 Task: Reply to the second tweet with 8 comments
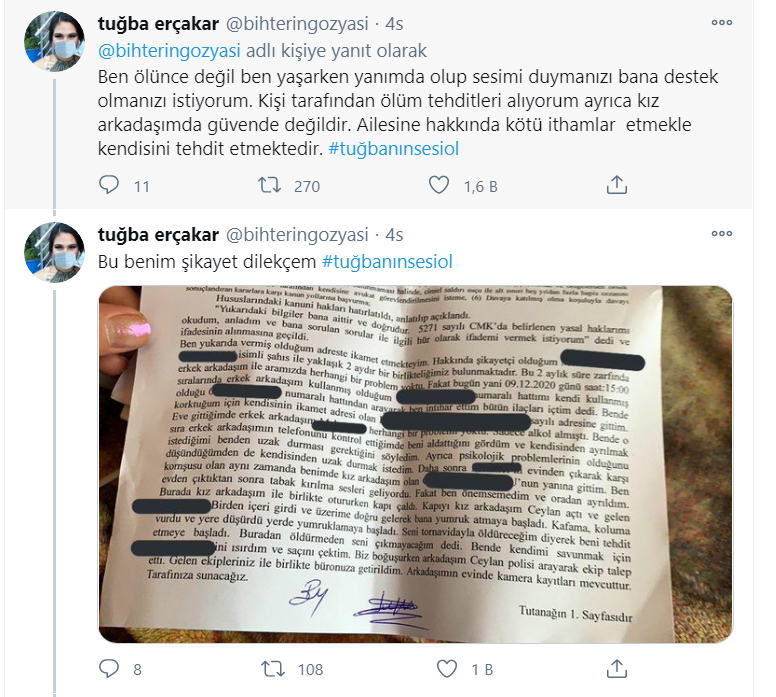(x=109, y=668)
